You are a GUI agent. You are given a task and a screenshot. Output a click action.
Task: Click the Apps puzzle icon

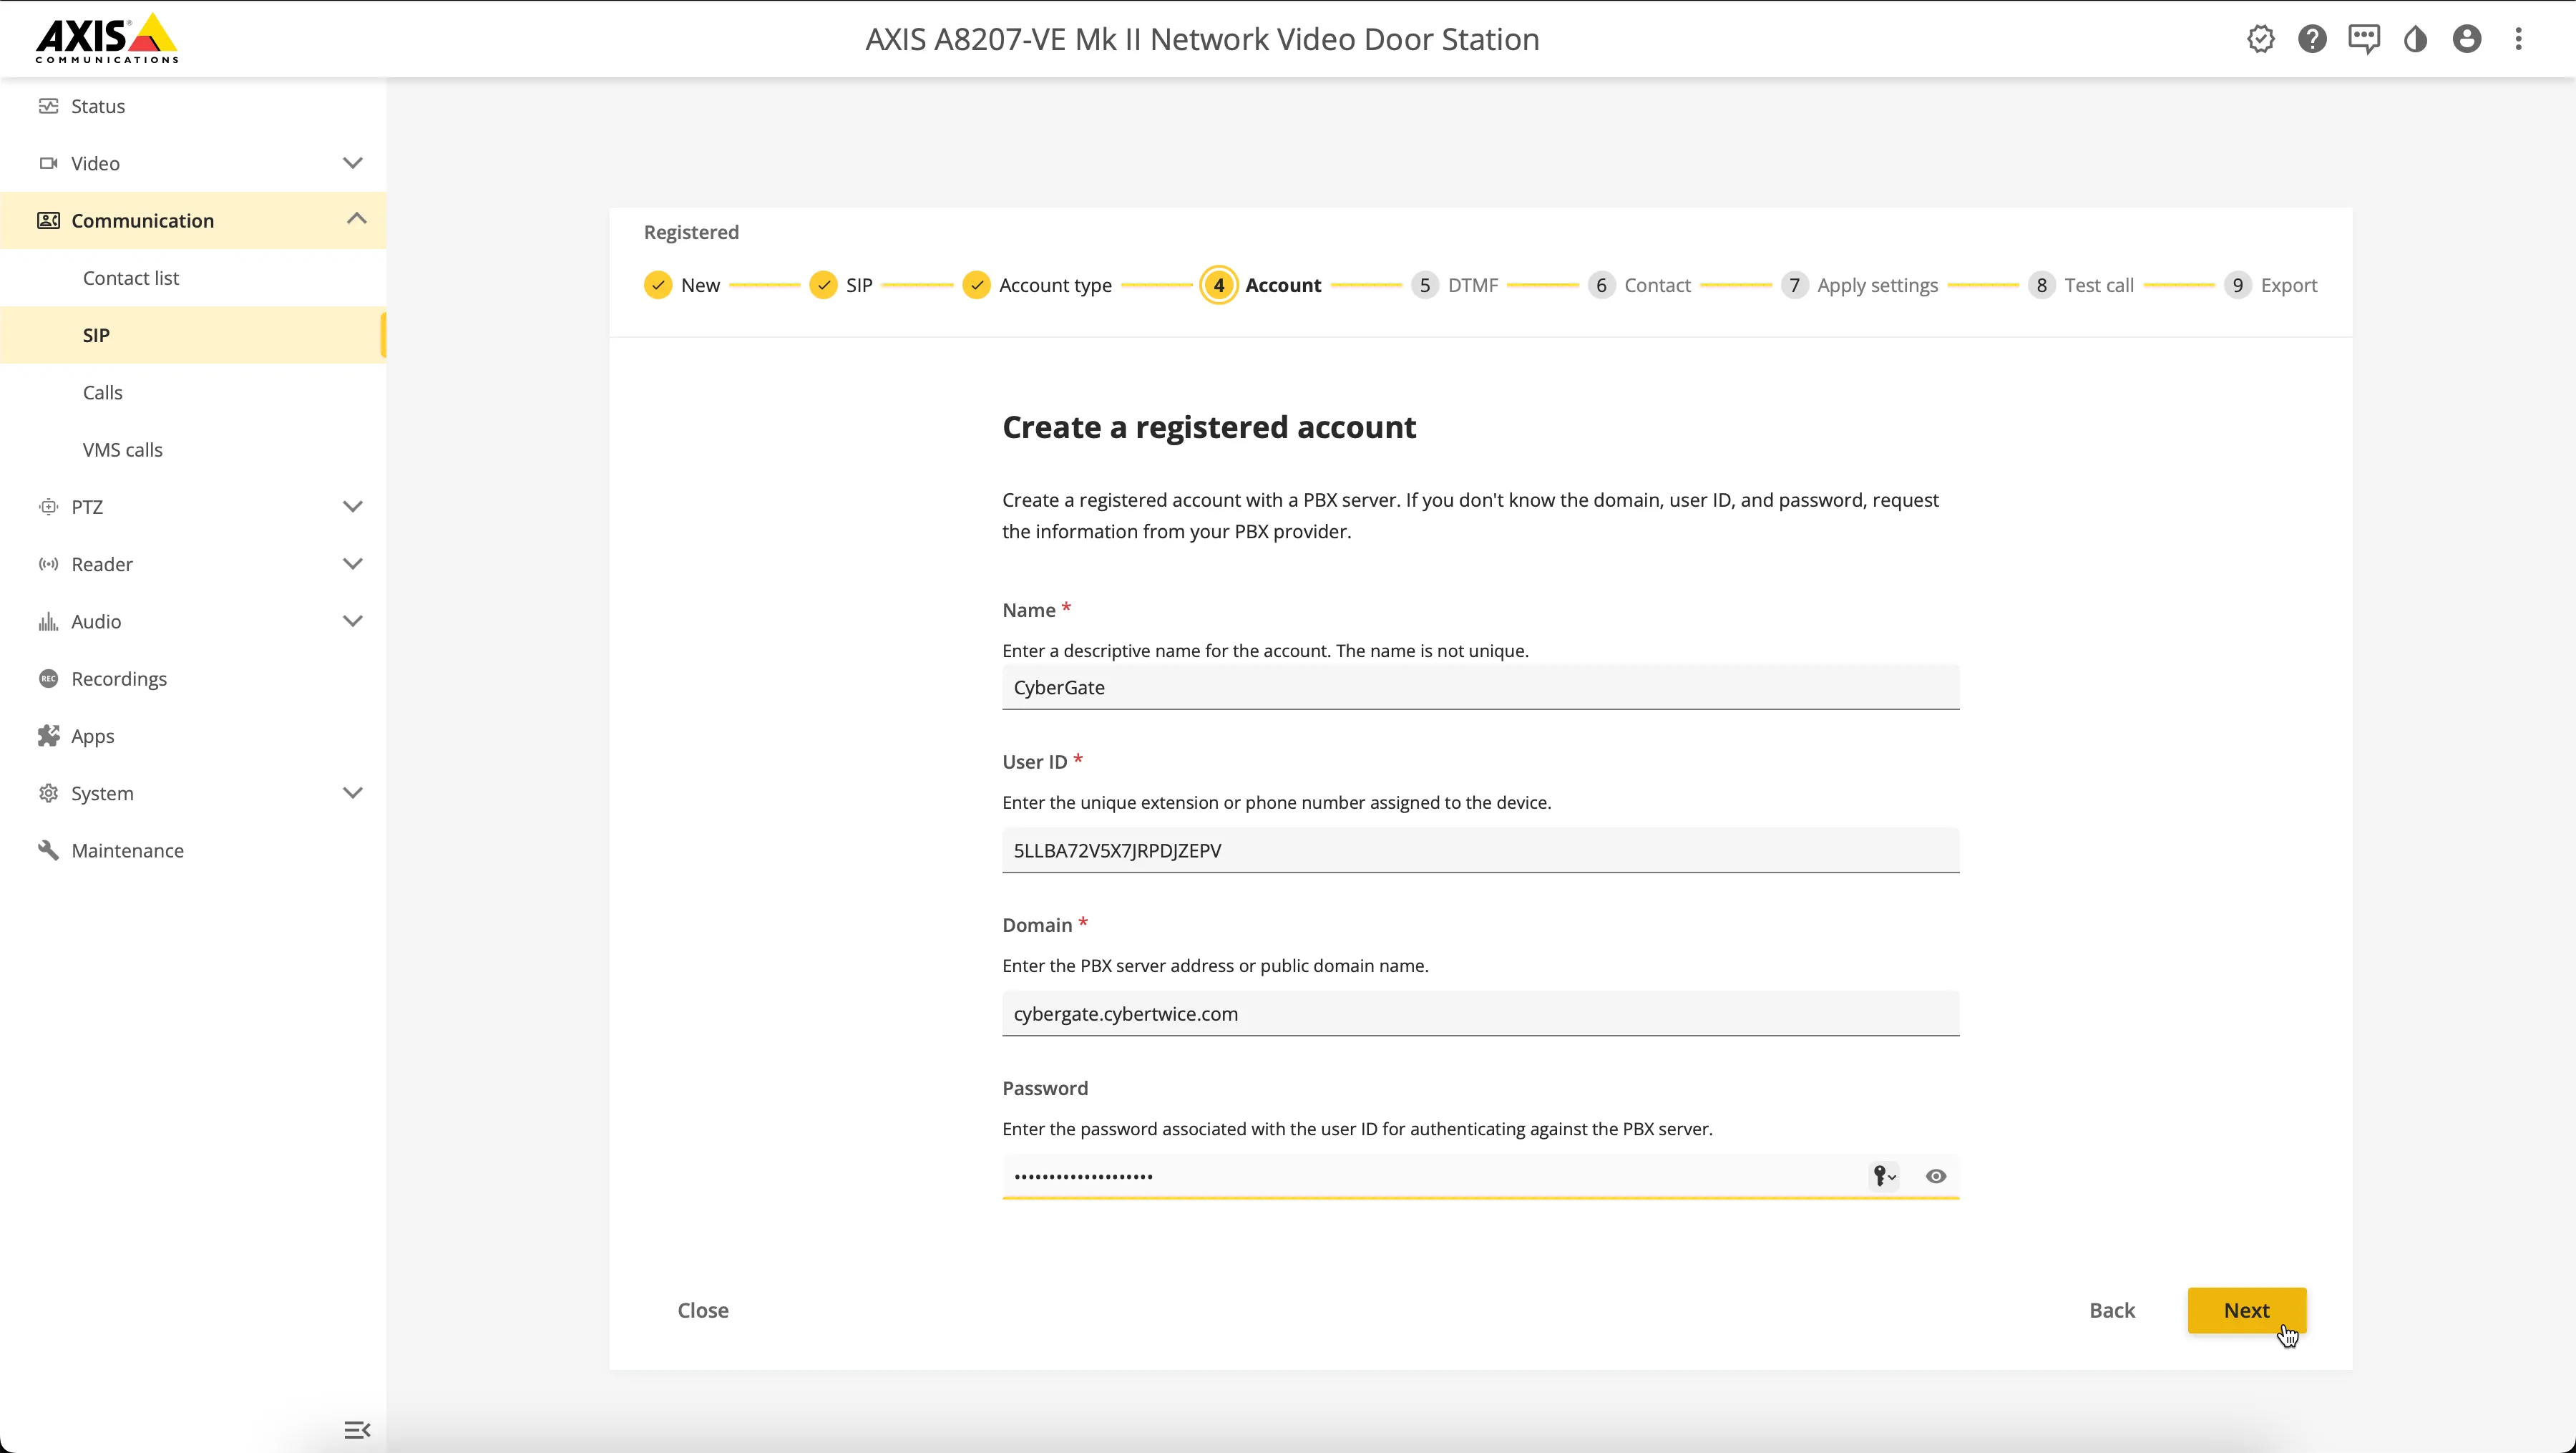tap(48, 736)
